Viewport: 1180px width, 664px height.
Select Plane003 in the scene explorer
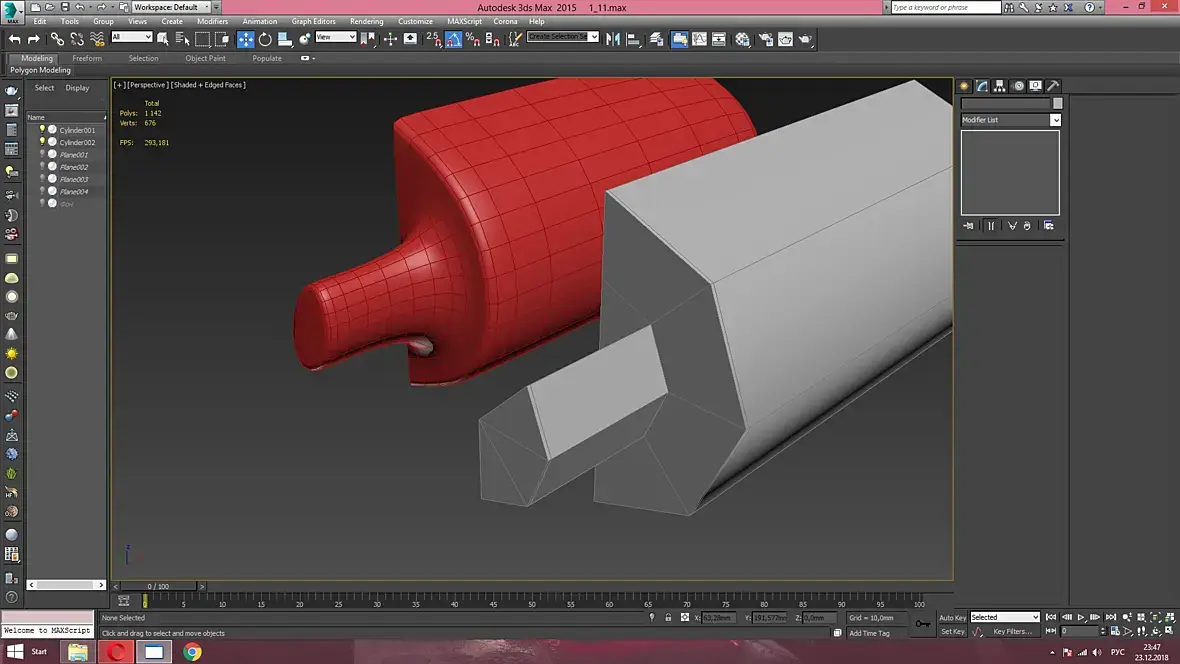[74, 179]
